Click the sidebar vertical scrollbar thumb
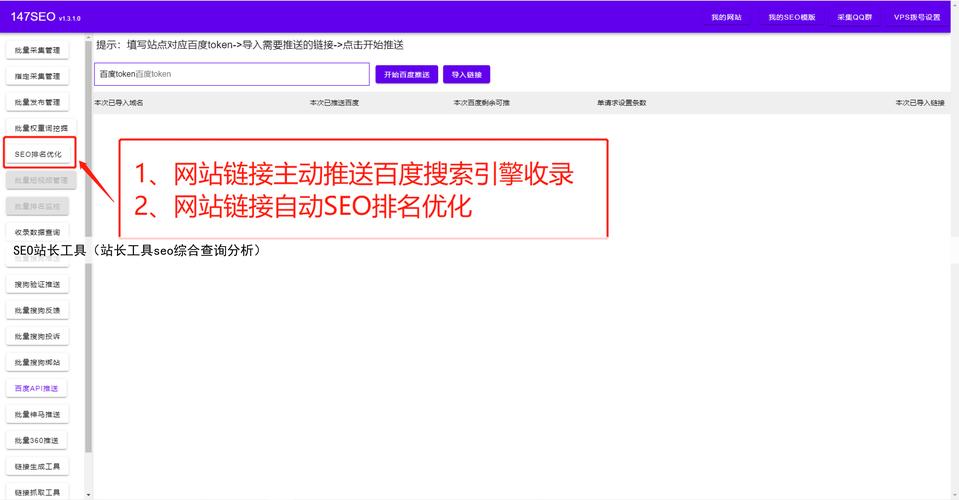Viewport: 959px width, 500px height. coord(89,248)
